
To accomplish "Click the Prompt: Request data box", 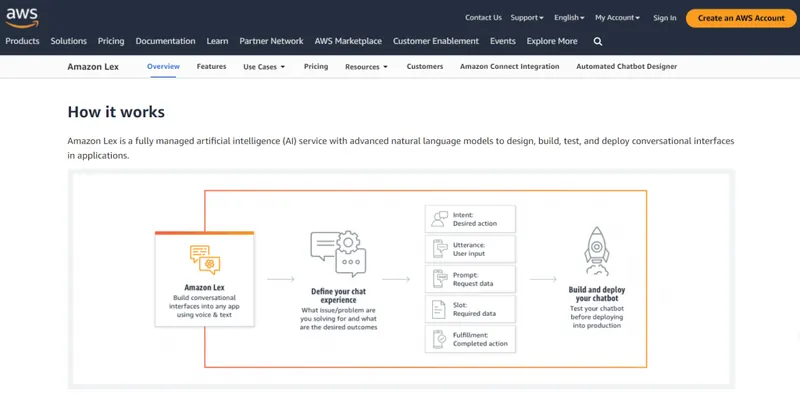I will pos(470,279).
